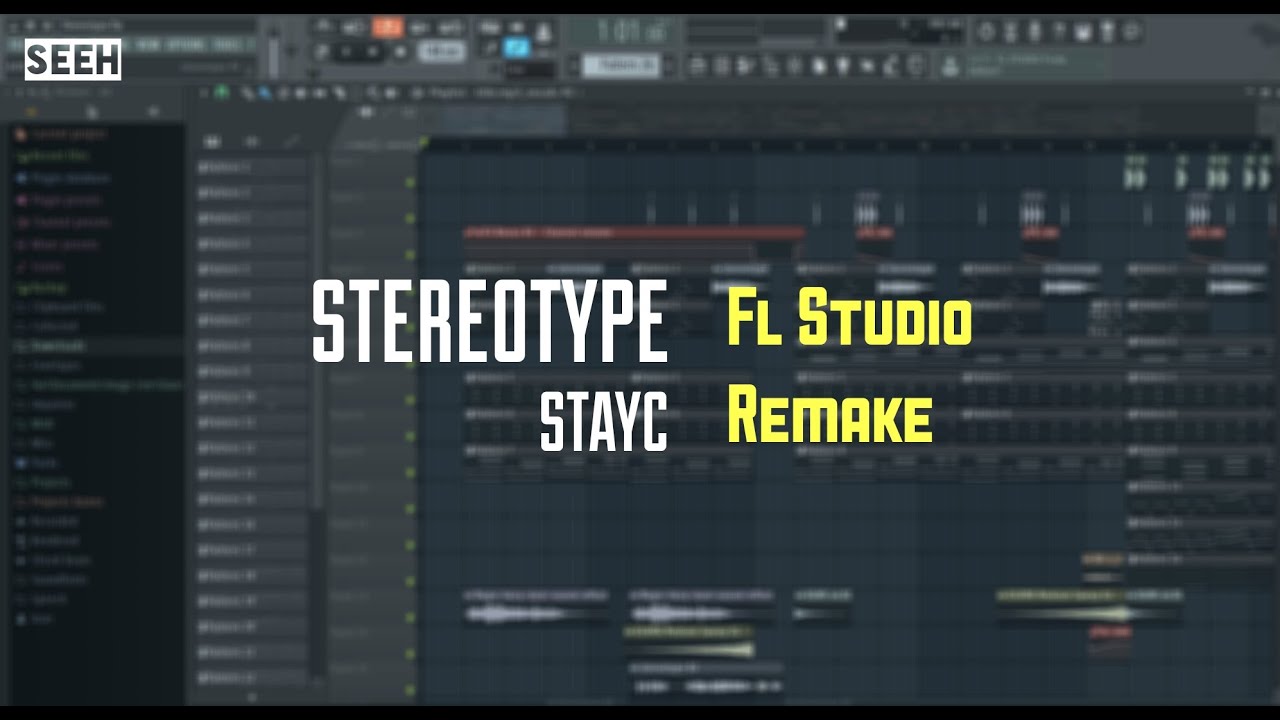Expand Current project in the browser

click(x=60, y=134)
